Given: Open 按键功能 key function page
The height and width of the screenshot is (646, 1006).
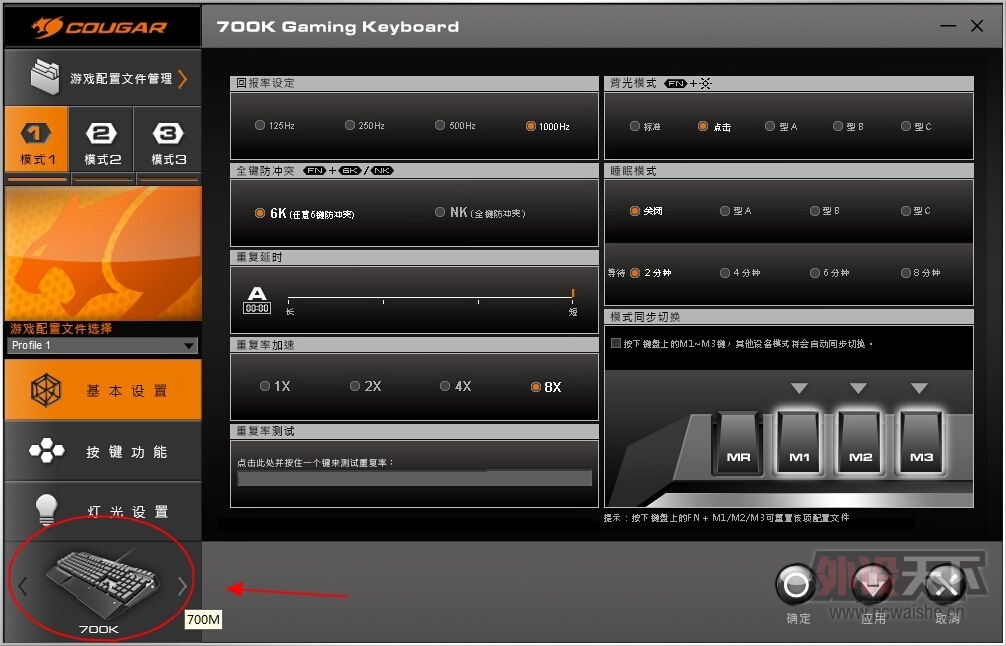Looking at the screenshot, I should point(103,451).
